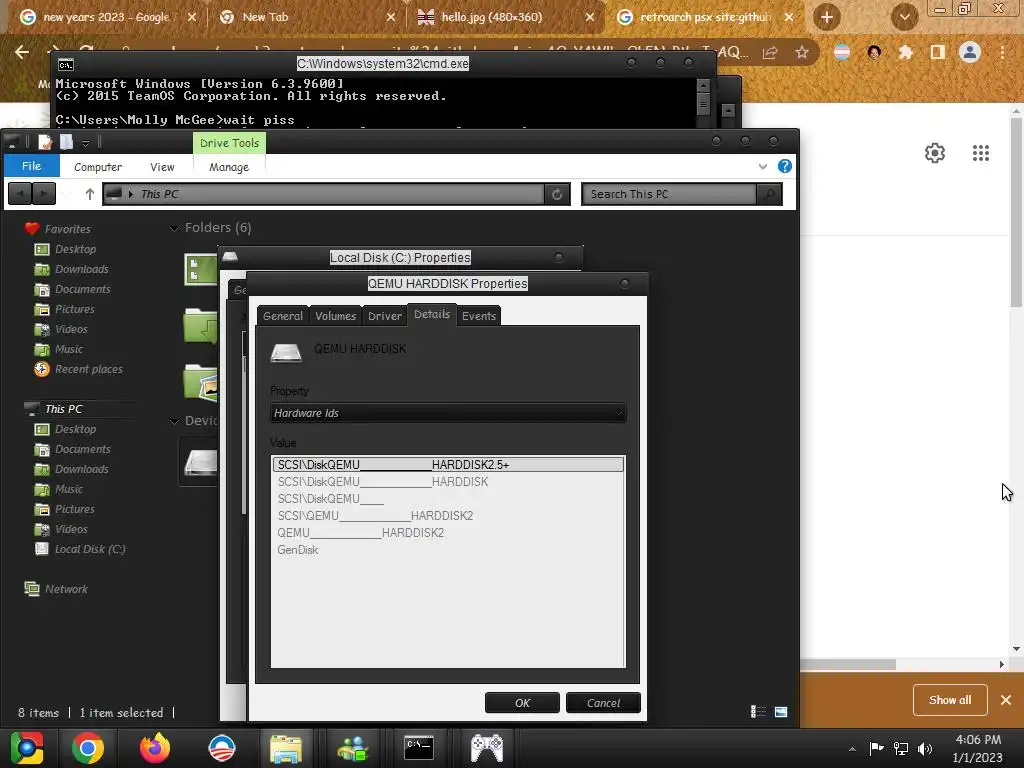1024x768 pixels.
Task: Click the New folder quick access icon
Action: coord(67,142)
